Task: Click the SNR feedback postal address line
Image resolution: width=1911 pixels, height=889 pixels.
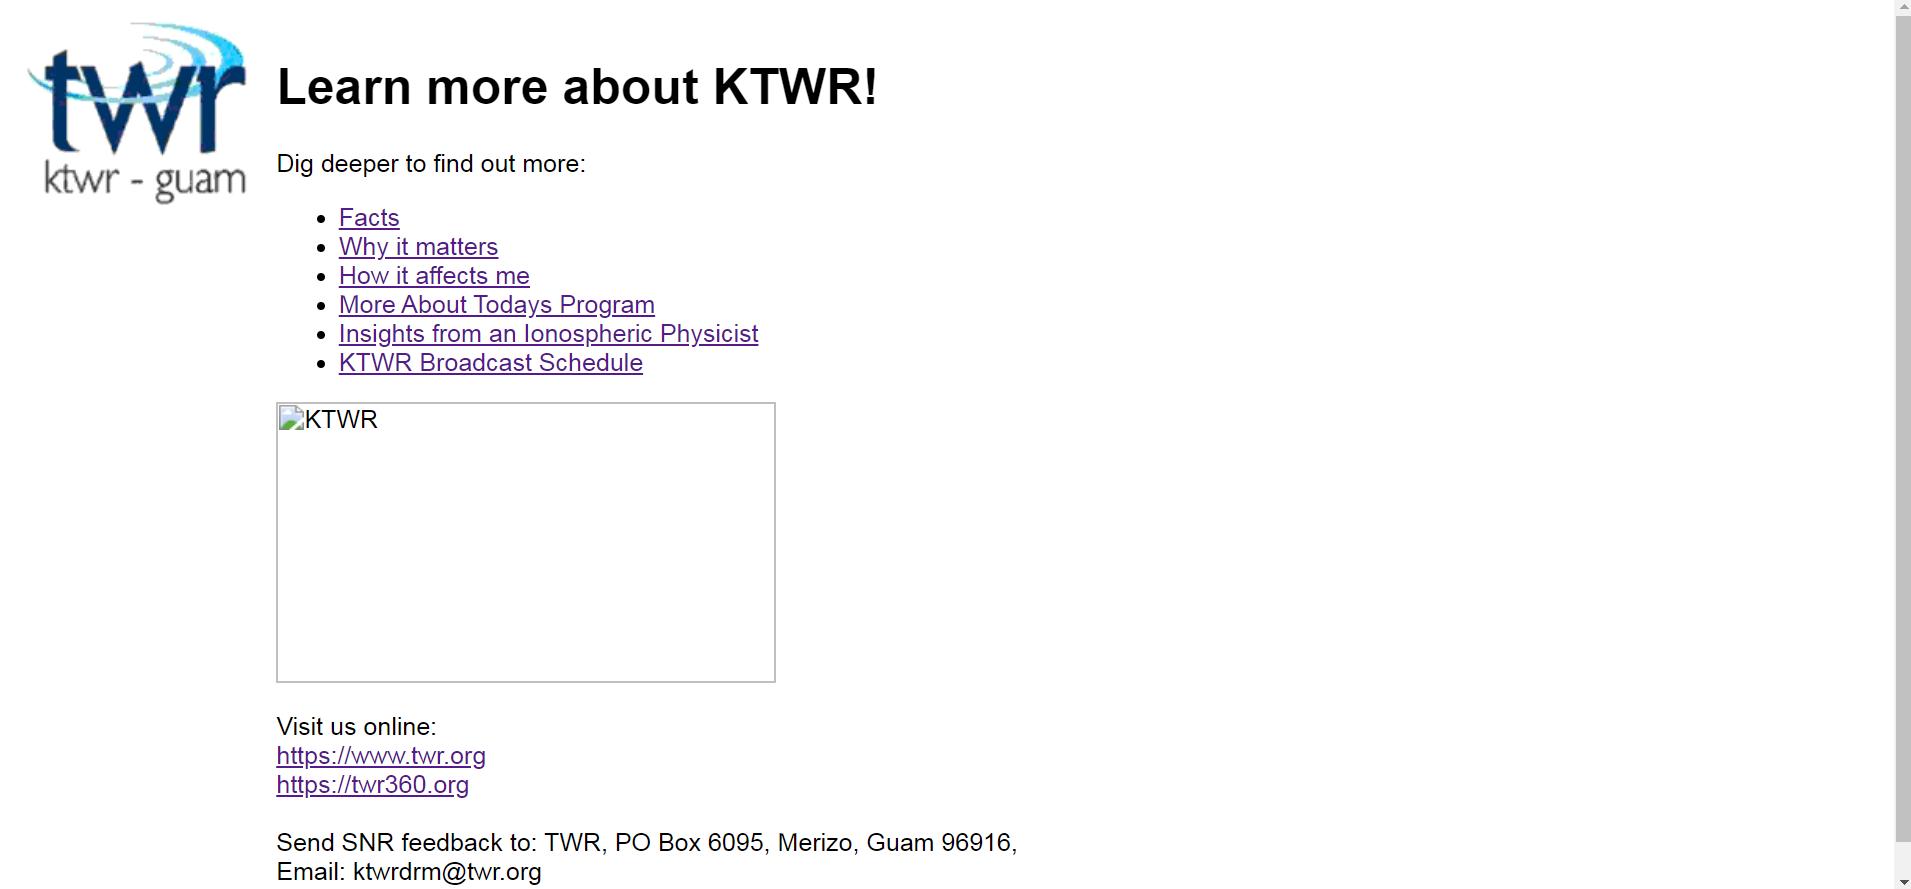Action: click(647, 843)
